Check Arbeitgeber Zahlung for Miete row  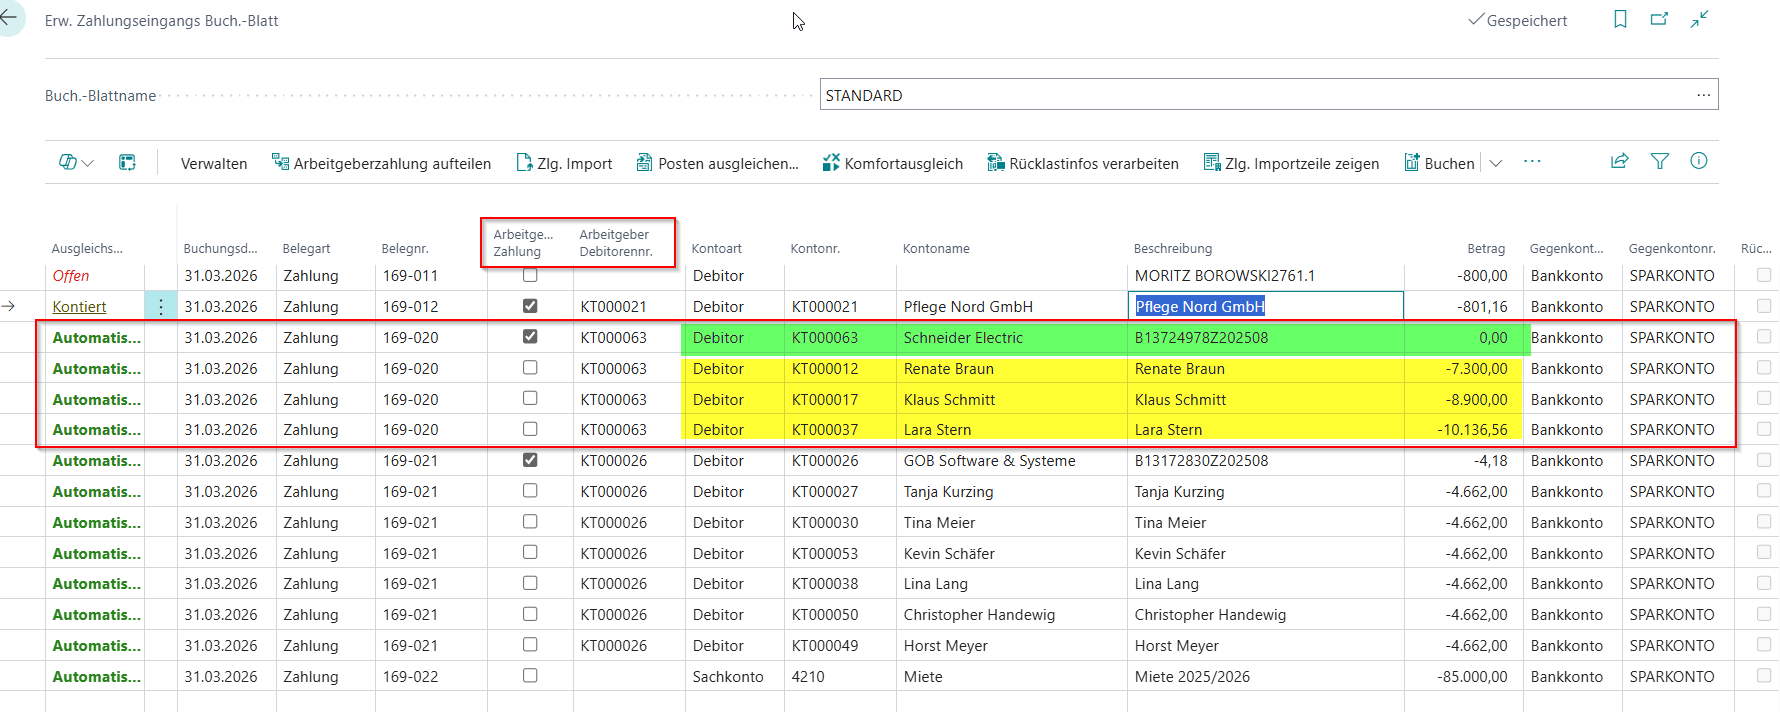pyautogui.click(x=530, y=676)
